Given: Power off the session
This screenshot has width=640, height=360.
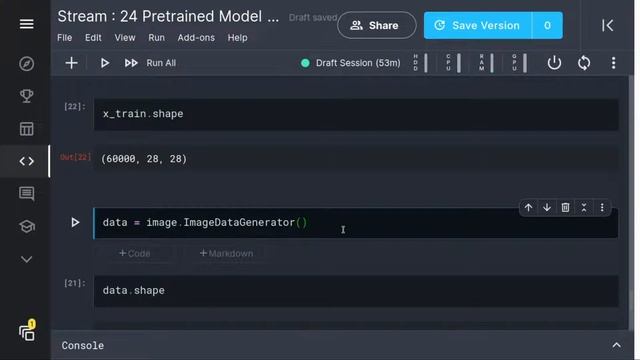Looking at the screenshot, I should click(554, 63).
